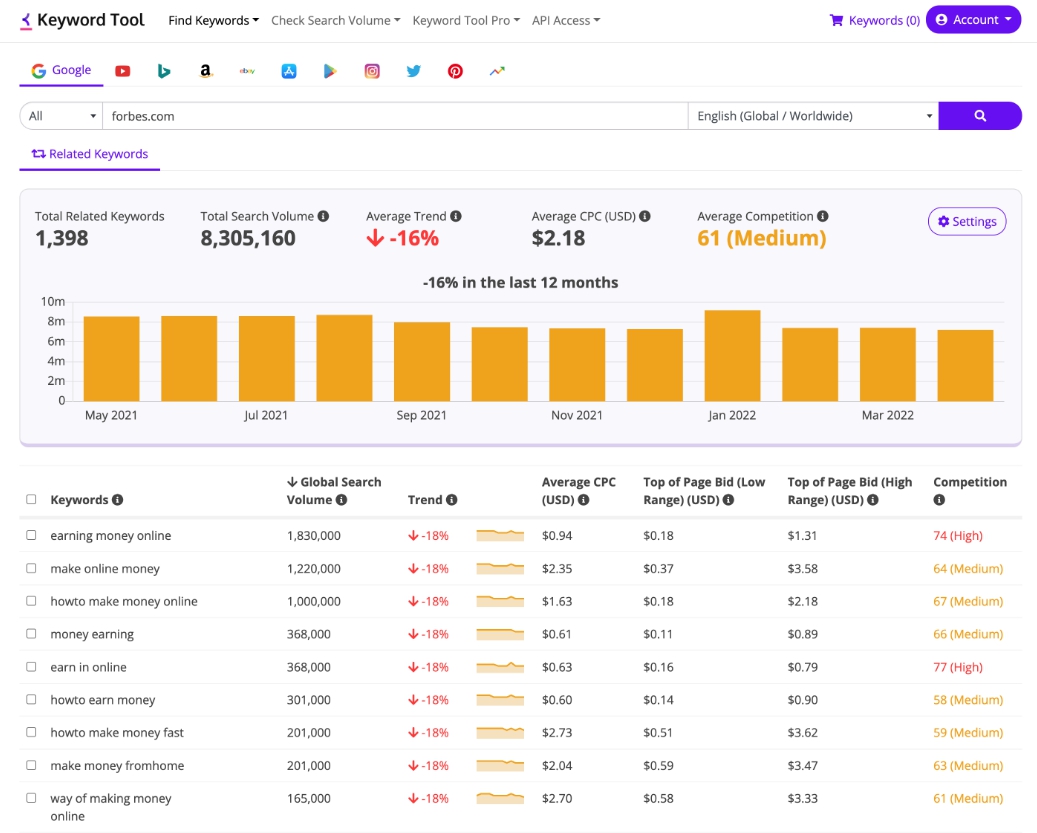Click the $3.62 high range bid
This screenshot has width=1037, height=833.
tap(802, 733)
